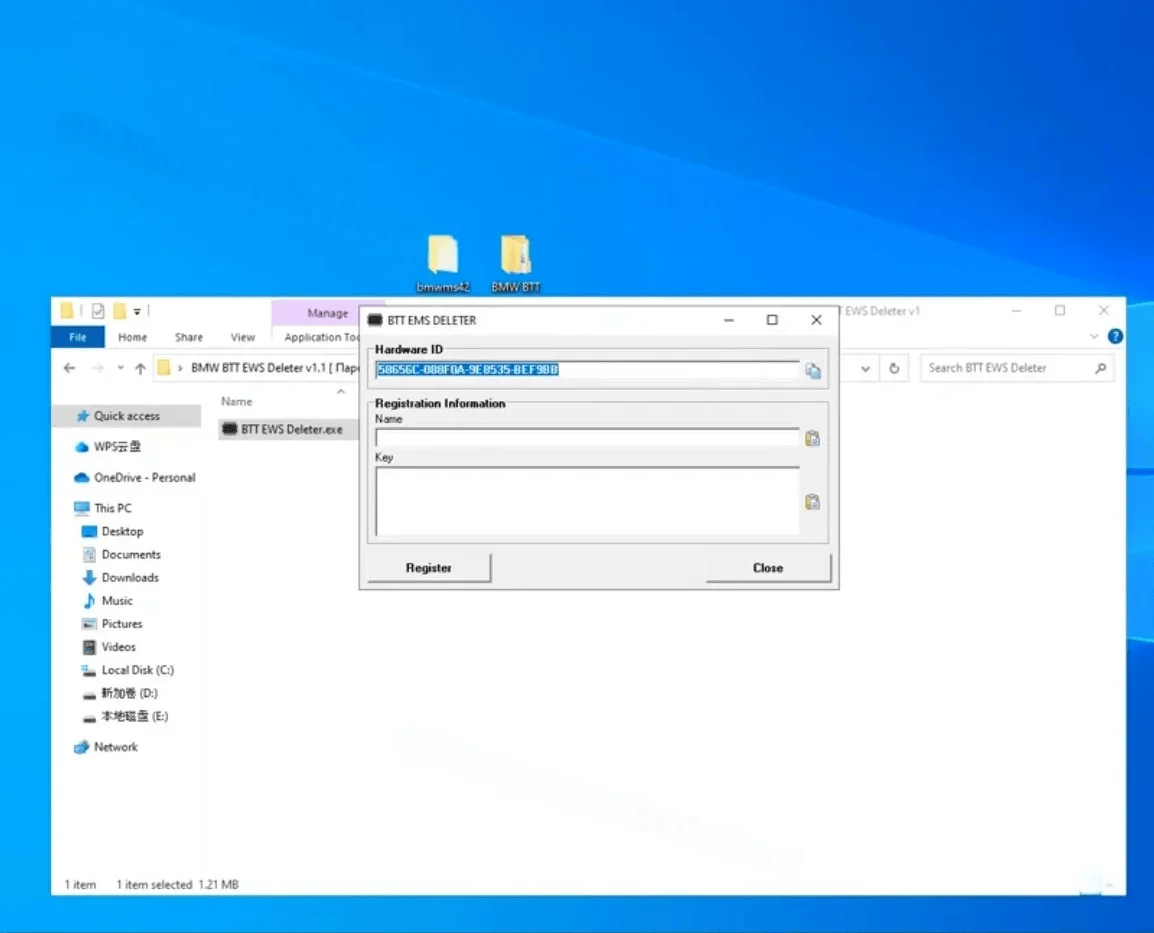Select BTT EWS Deleter.exe file
Viewport: 1154px width, 933px height.
[287, 429]
